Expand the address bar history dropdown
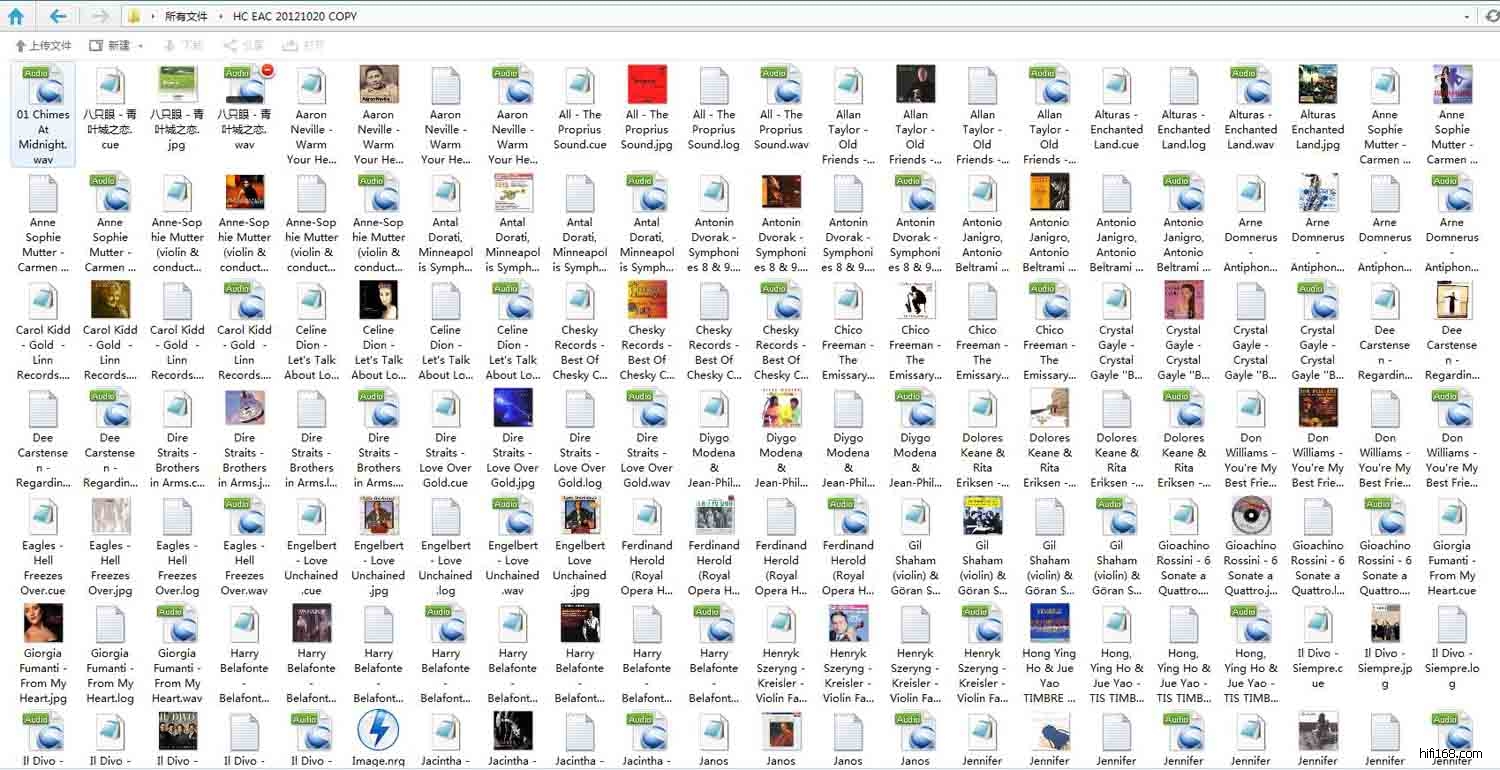This screenshot has width=1500, height=770. [x=1467, y=16]
